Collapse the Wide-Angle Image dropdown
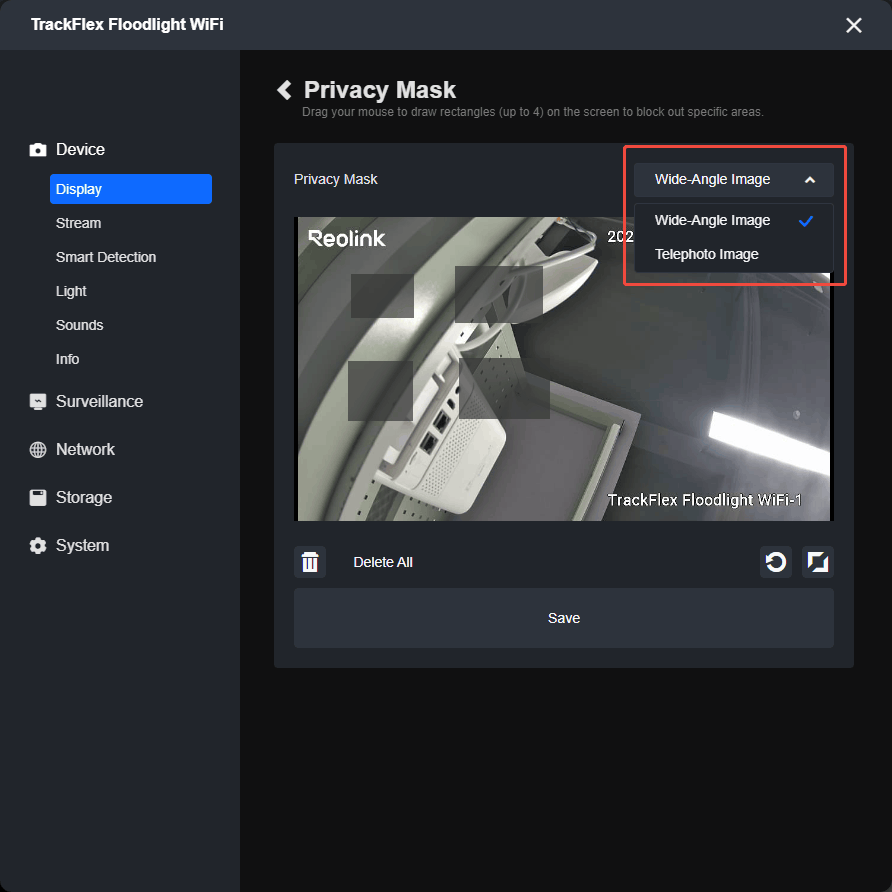The width and height of the screenshot is (892, 892). [x=734, y=180]
